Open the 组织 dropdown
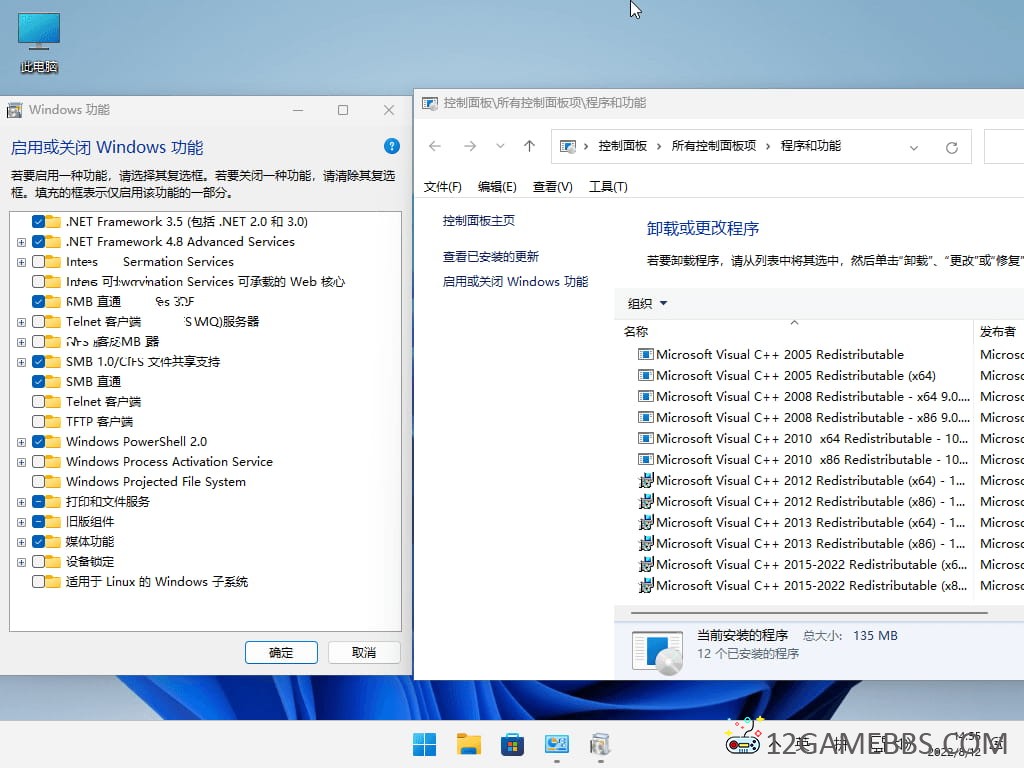The image size is (1024, 768). [x=647, y=303]
